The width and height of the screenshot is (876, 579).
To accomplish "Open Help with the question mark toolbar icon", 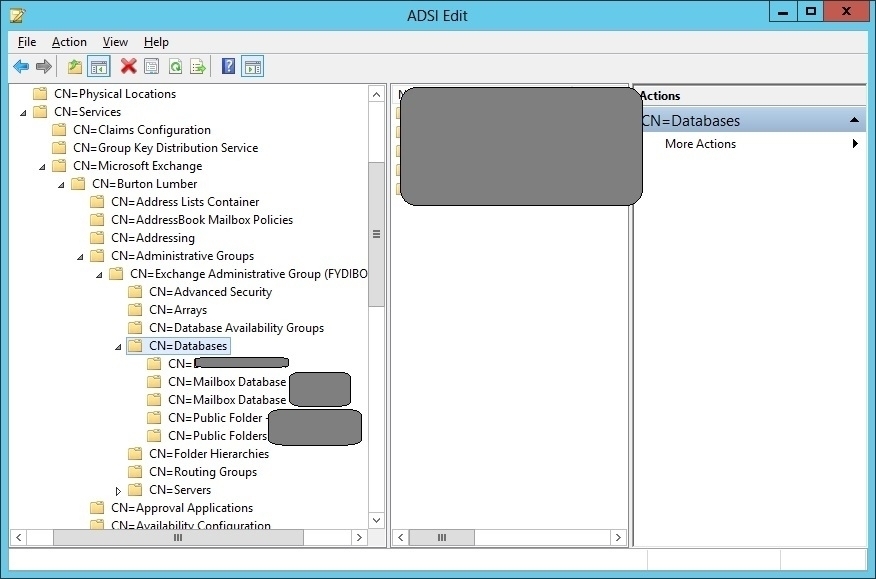I will pos(227,66).
